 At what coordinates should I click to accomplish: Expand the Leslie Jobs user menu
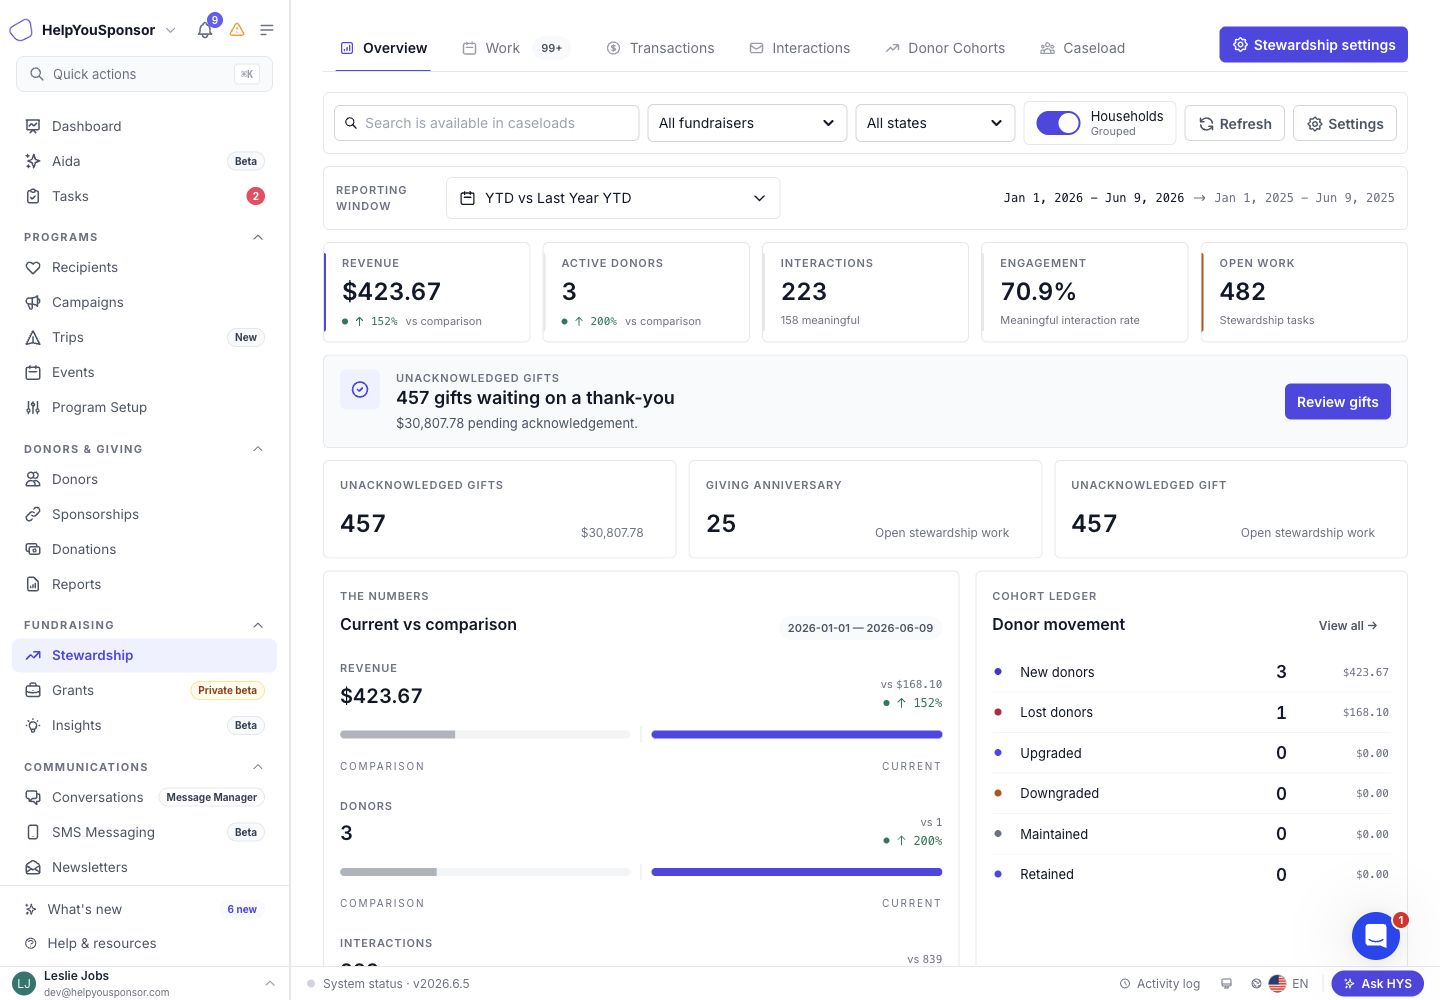(x=144, y=984)
